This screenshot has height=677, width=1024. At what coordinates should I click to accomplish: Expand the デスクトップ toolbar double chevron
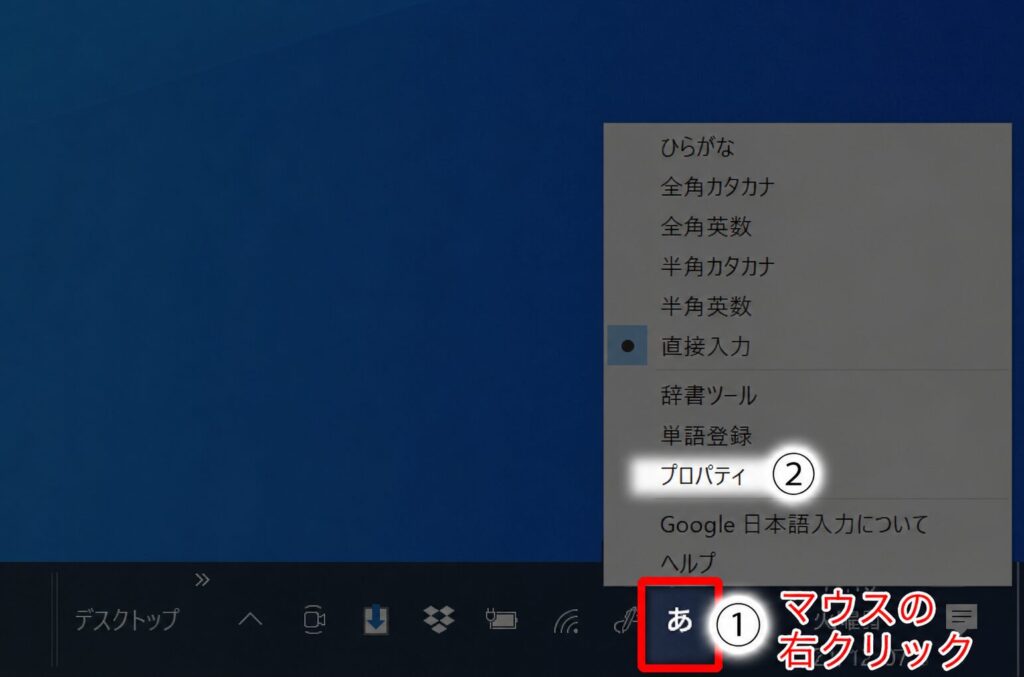[202, 580]
